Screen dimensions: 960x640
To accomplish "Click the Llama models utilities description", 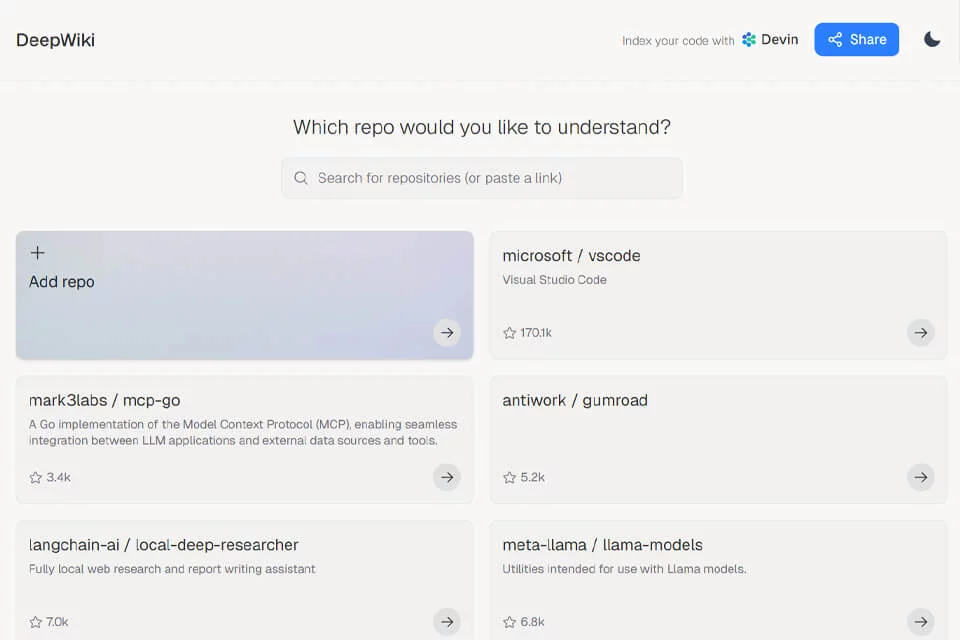I will 624,569.
